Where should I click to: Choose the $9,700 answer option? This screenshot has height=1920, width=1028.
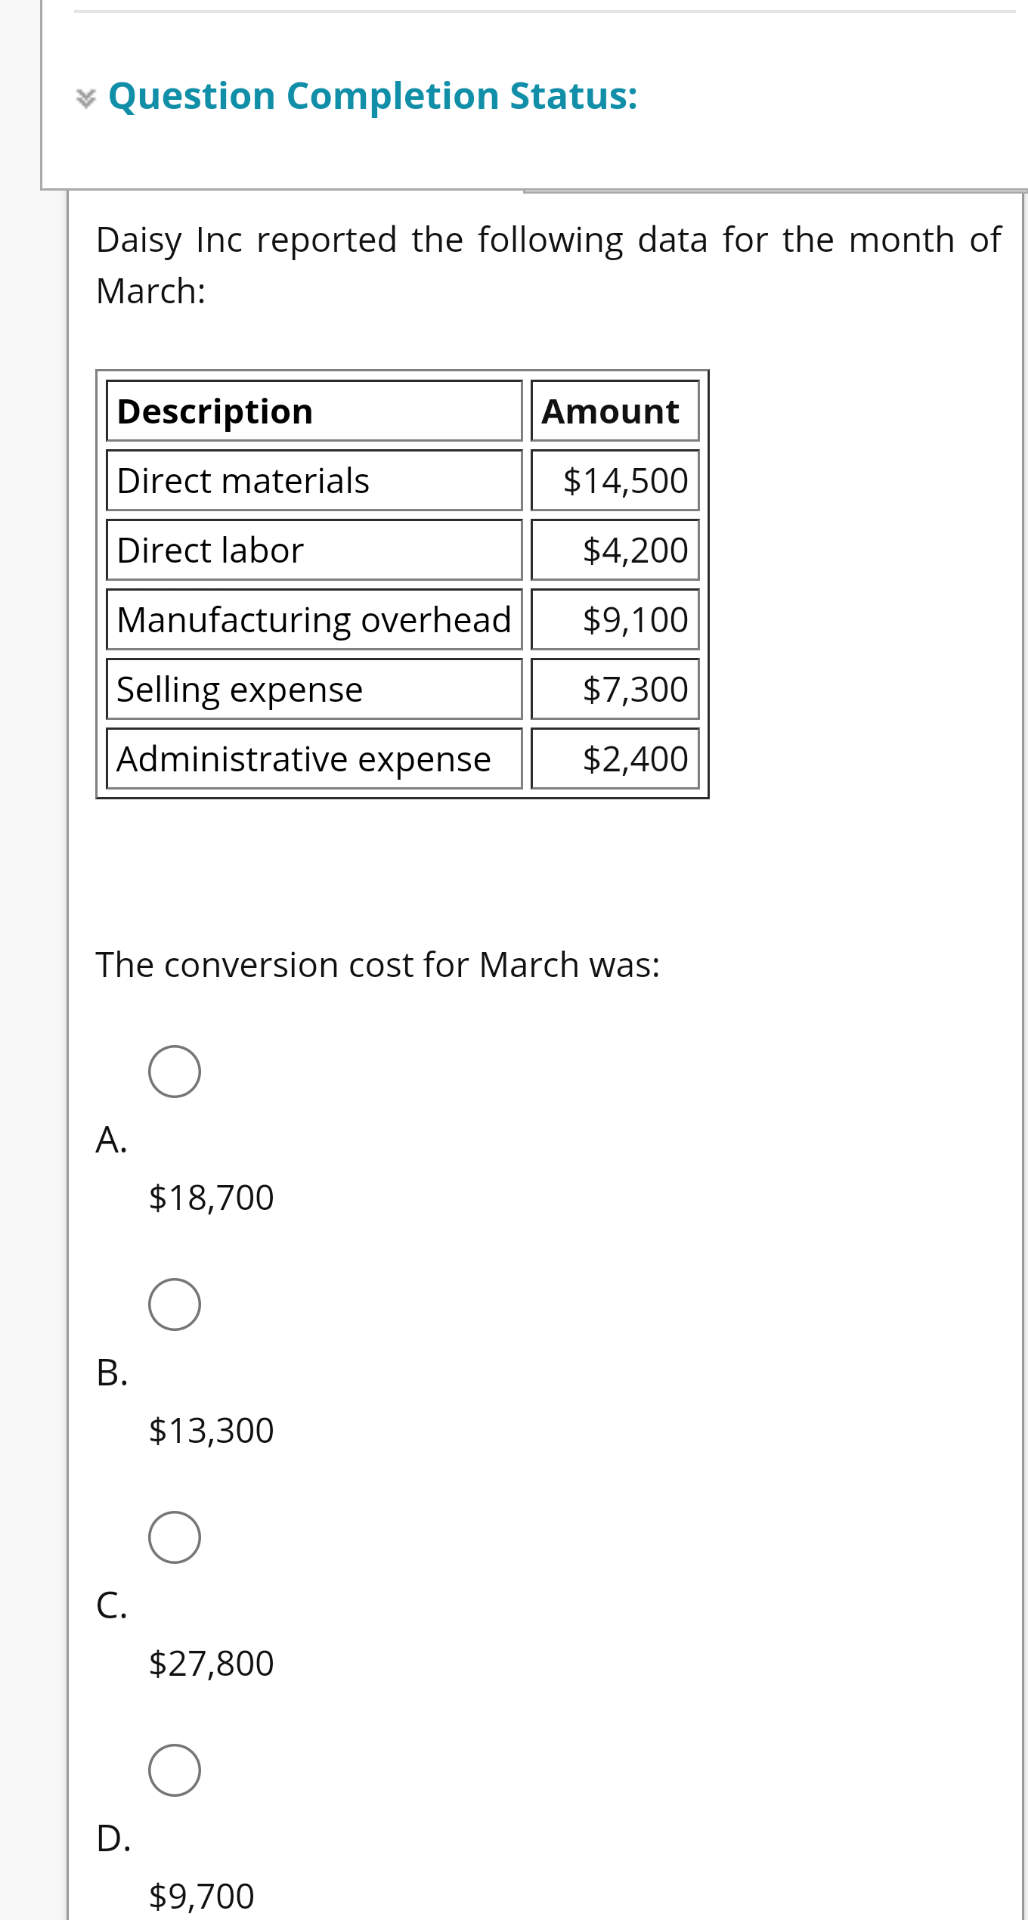[x=201, y=1895]
